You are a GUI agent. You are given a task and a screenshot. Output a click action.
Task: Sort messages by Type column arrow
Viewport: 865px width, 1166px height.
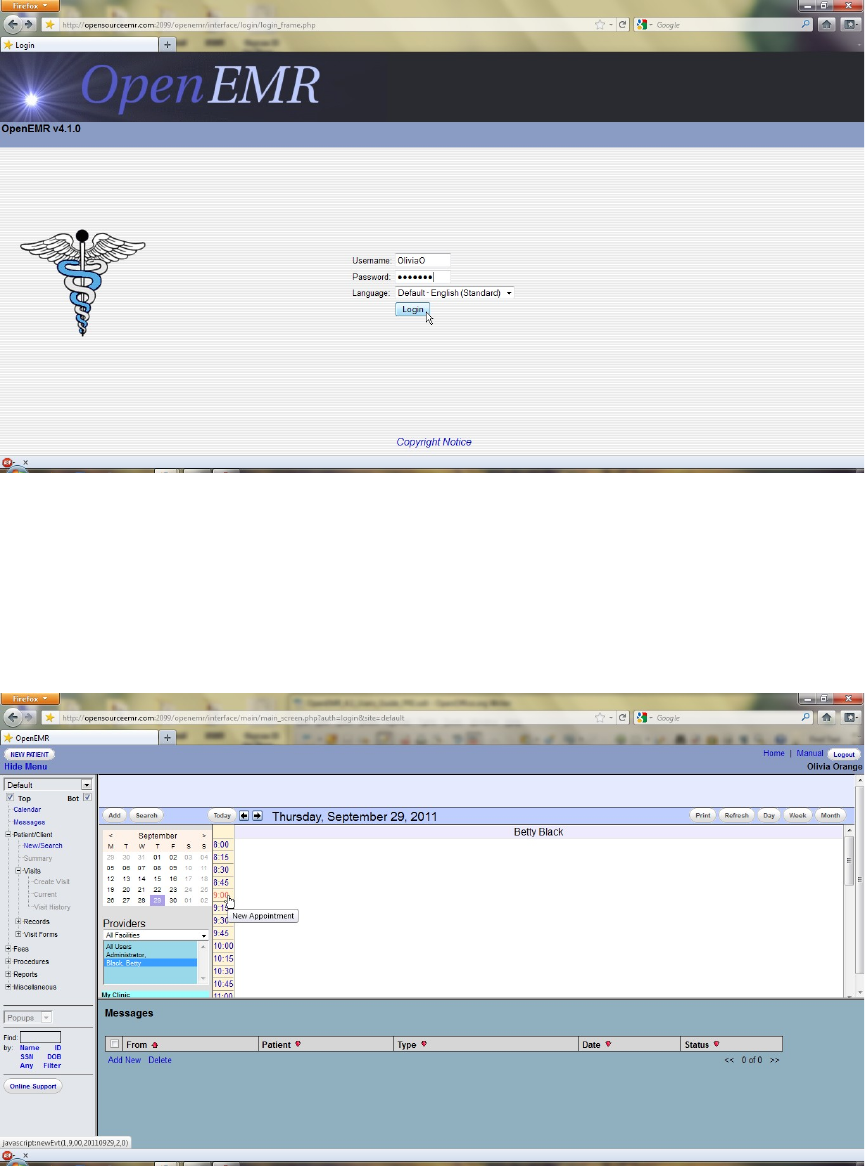(x=424, y=1044)
